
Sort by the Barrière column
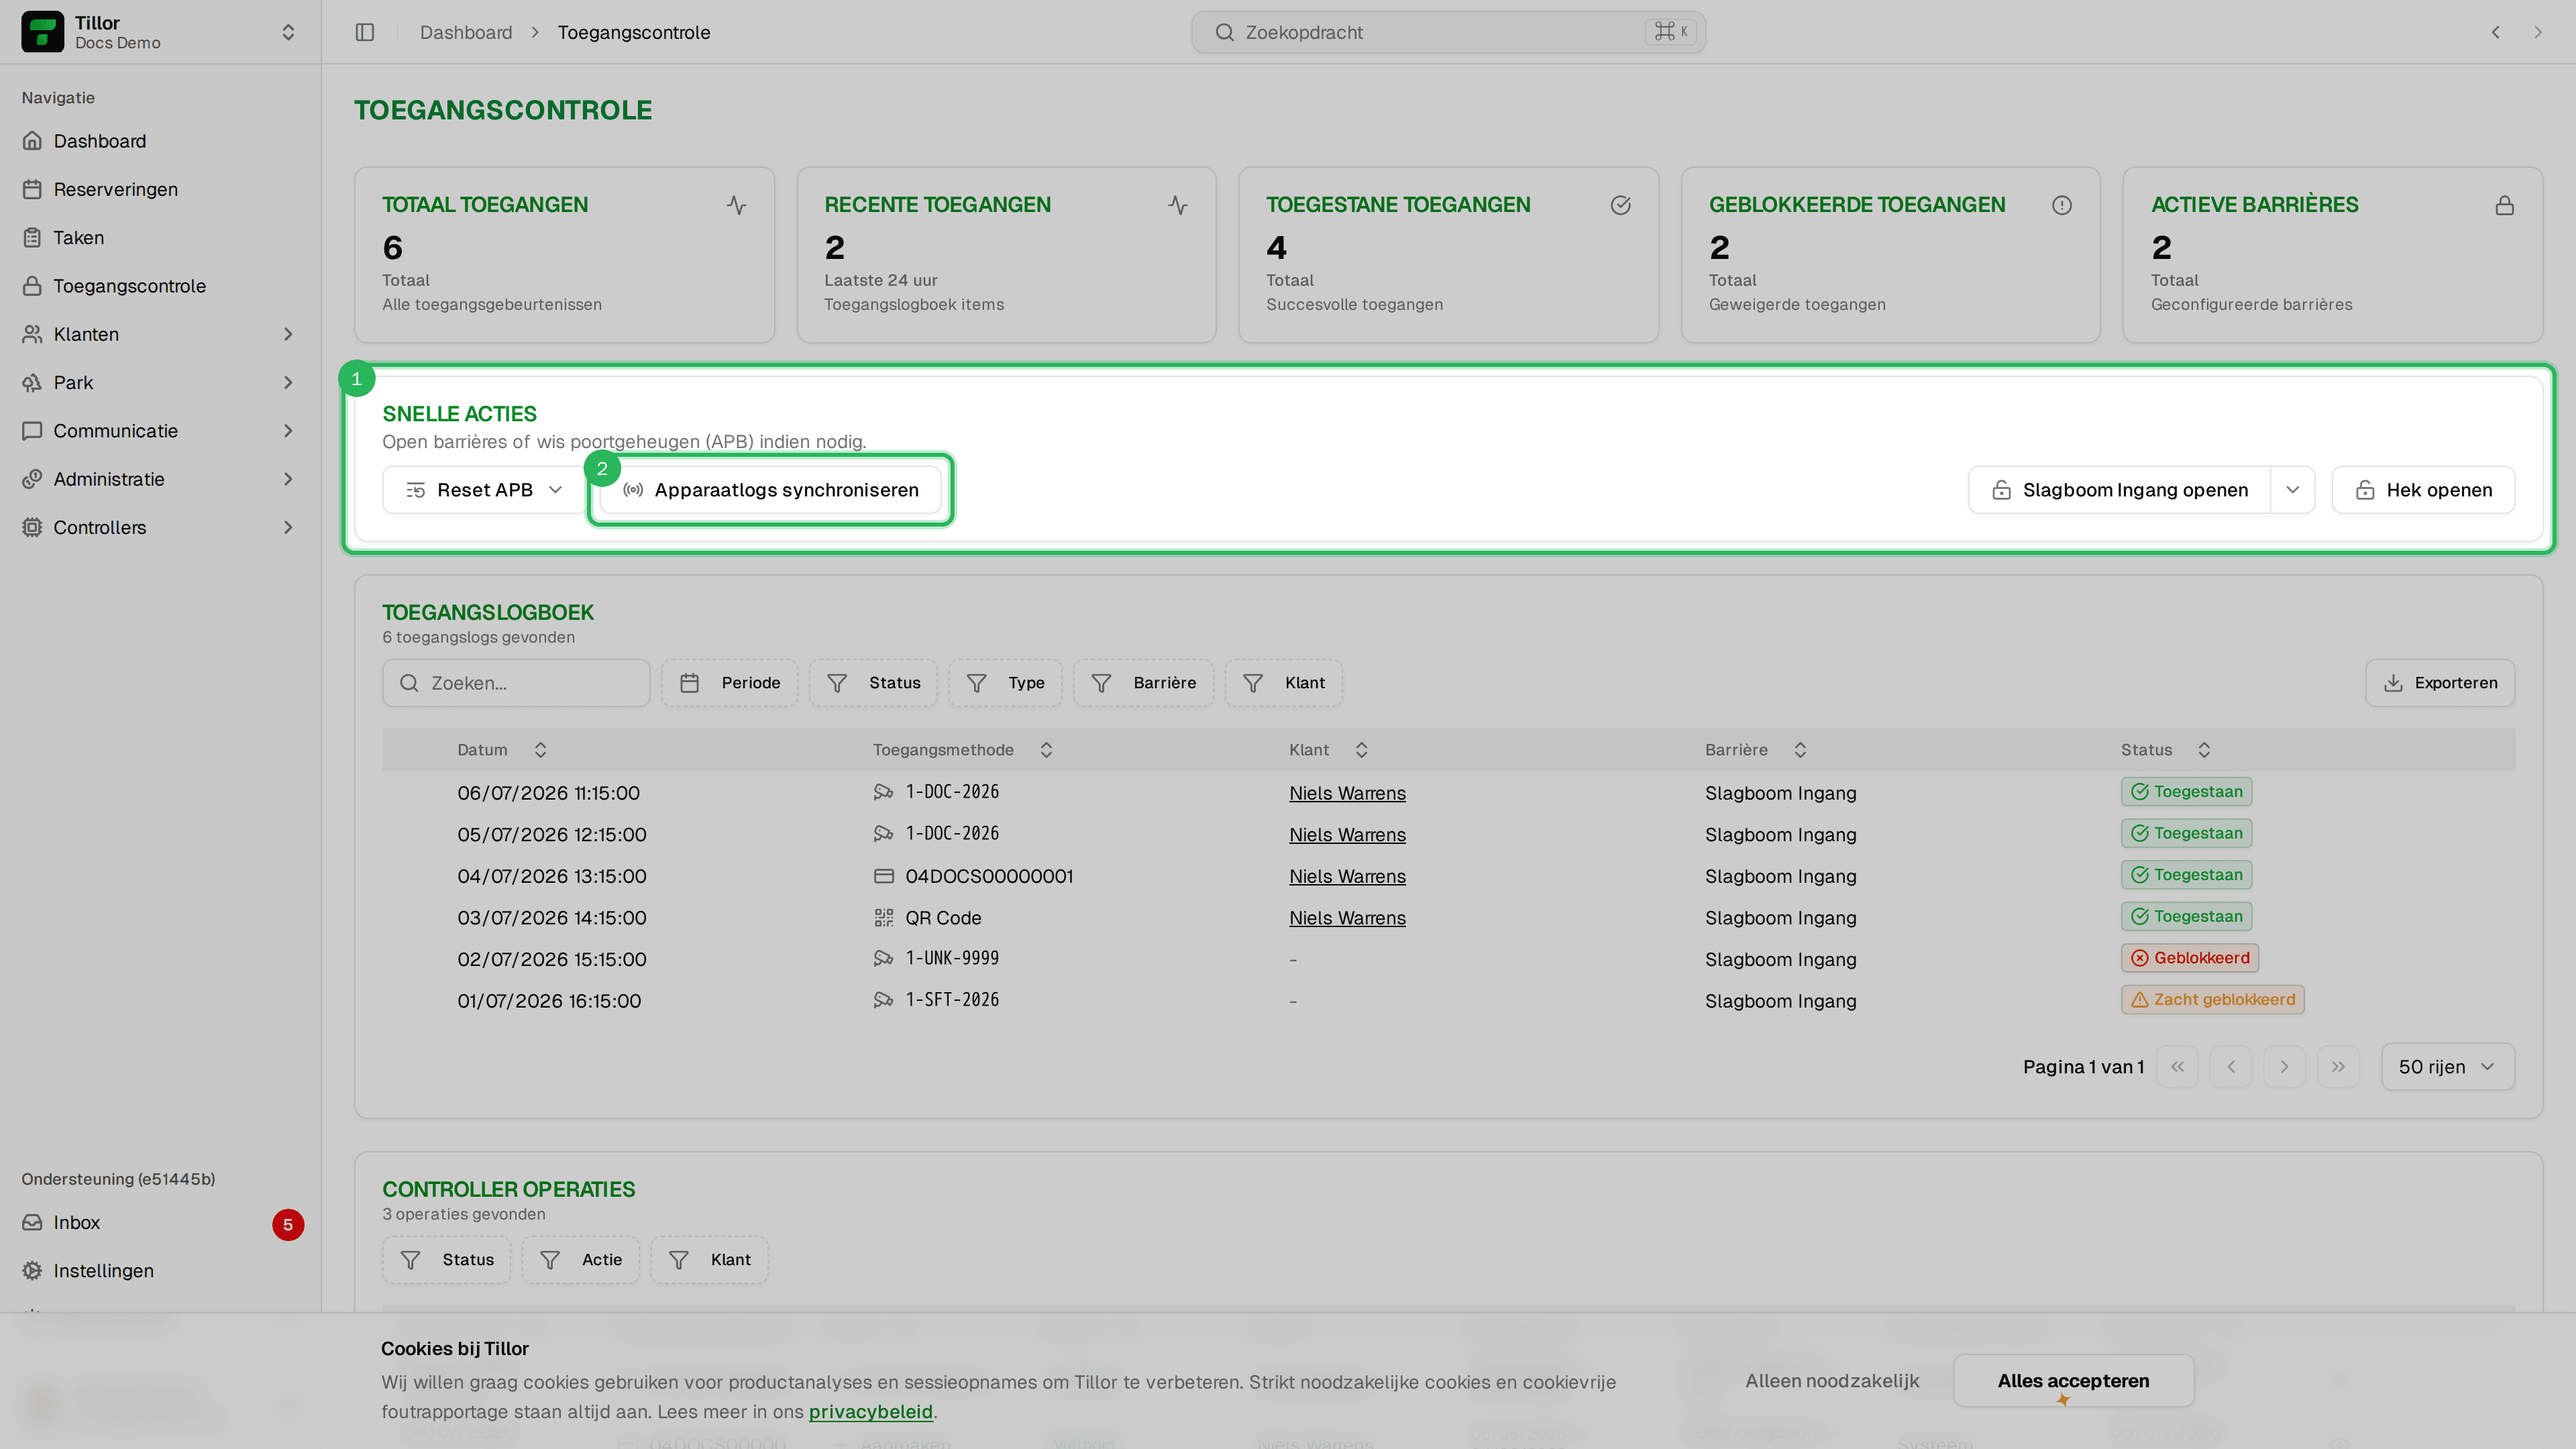click(1755, 750)
